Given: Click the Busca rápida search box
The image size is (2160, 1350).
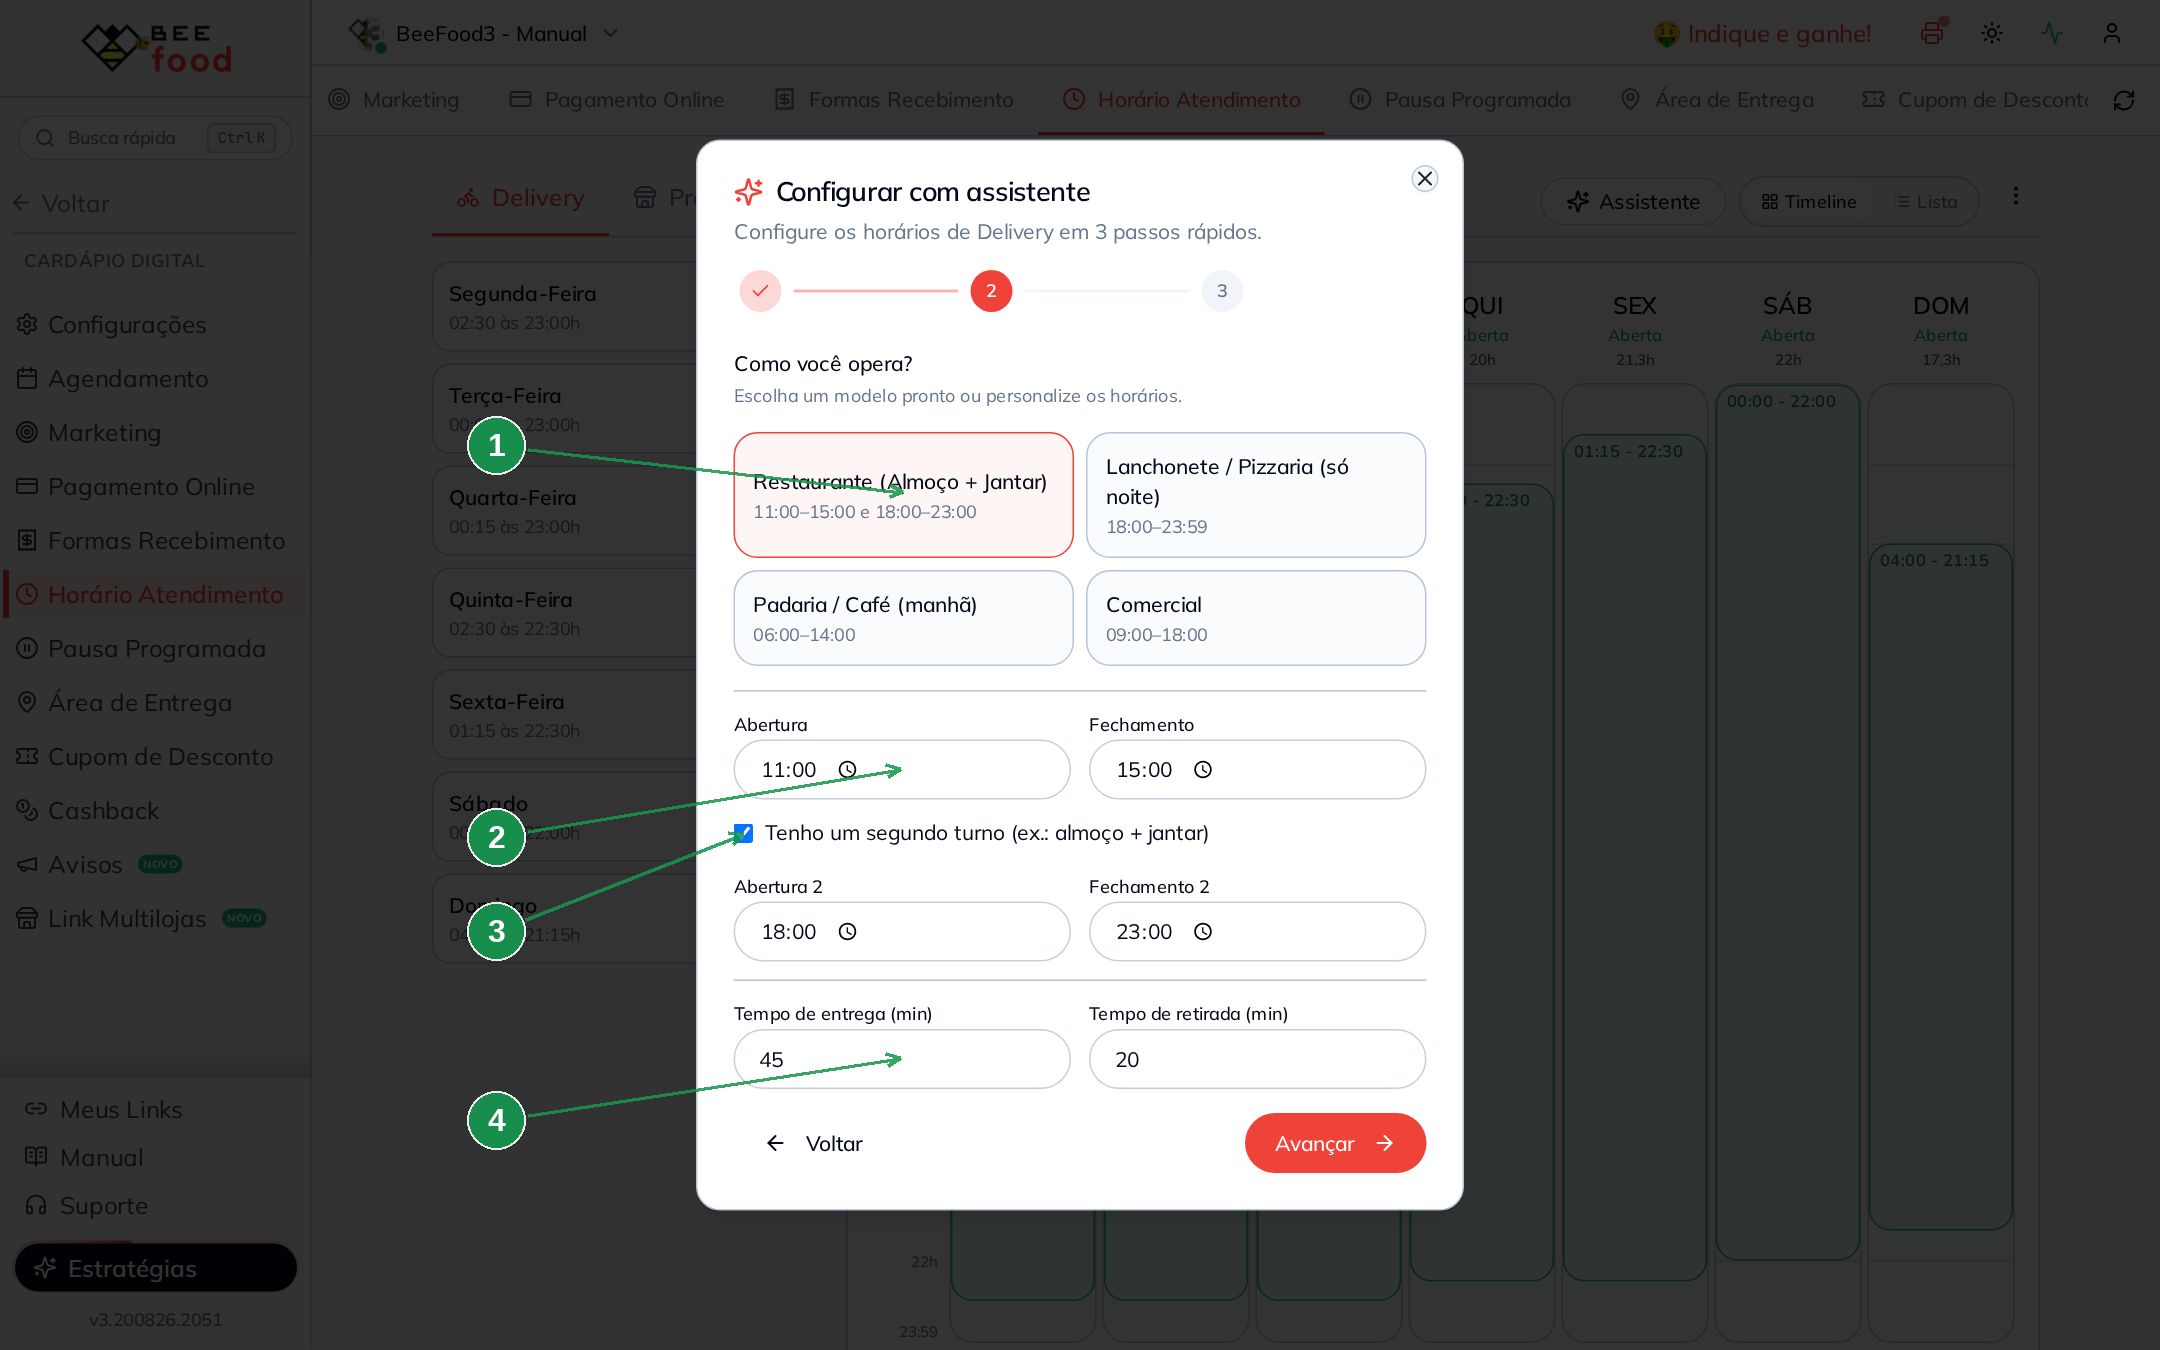Looking at the screenshot, I should pos(155,138).
